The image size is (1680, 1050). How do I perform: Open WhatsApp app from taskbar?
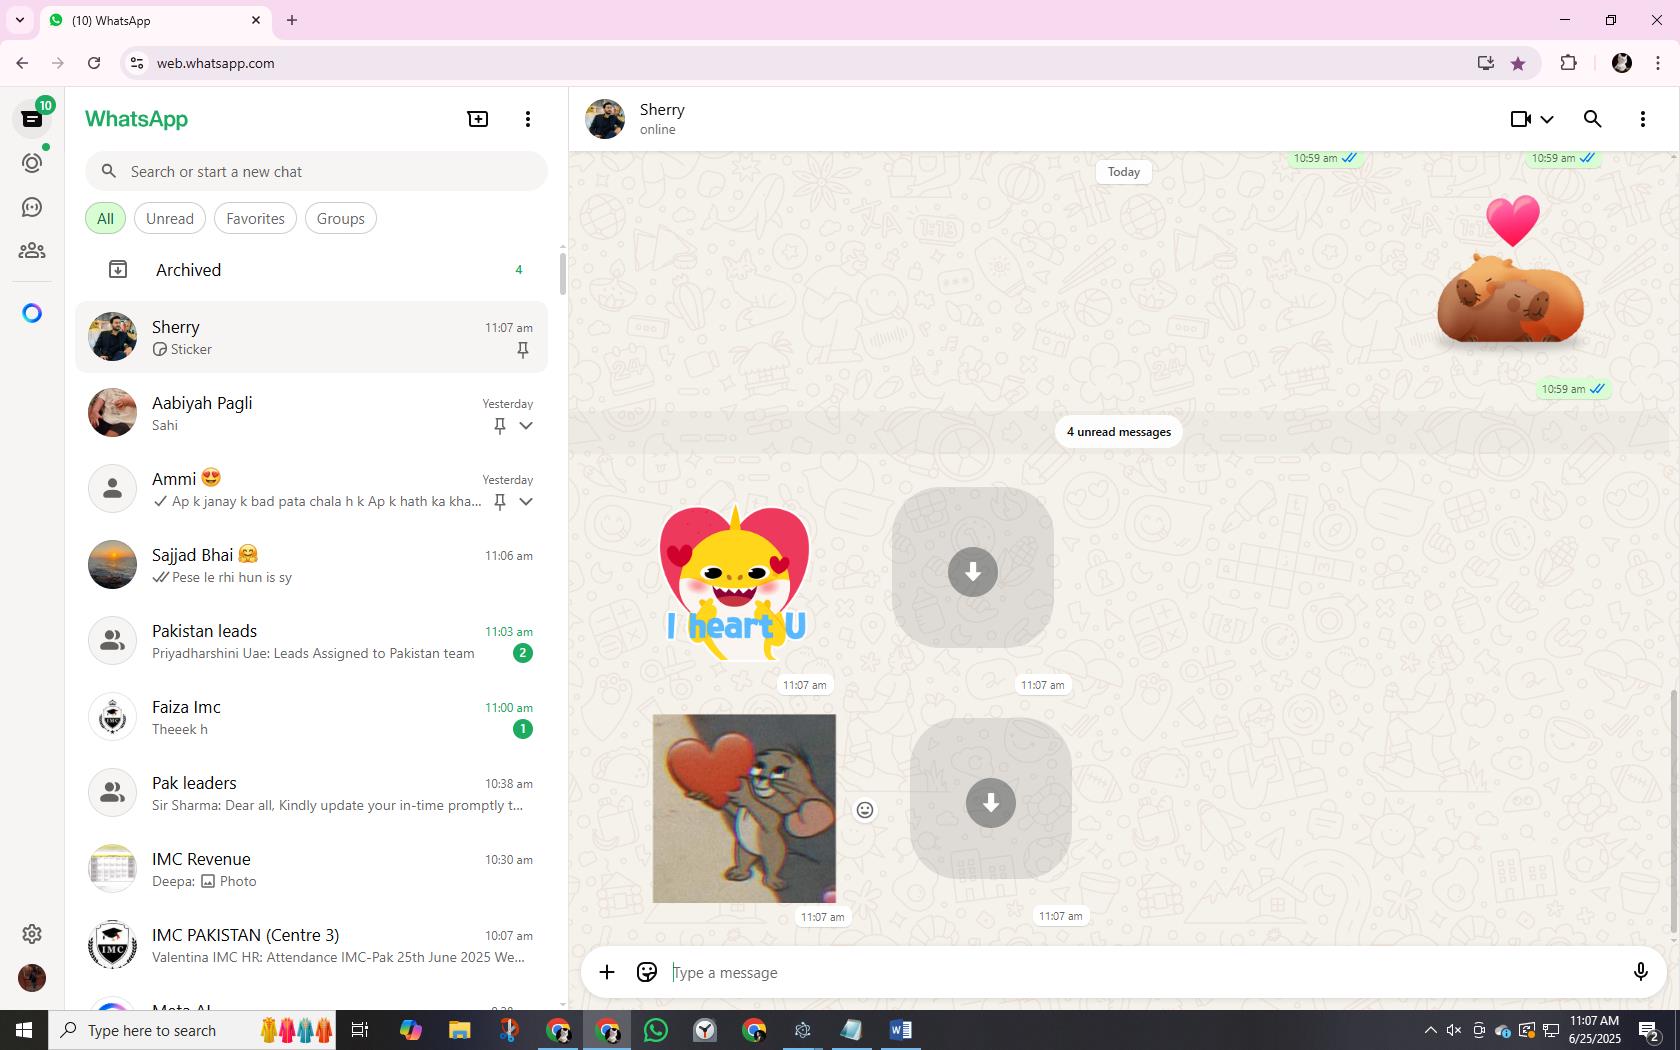656,1030
